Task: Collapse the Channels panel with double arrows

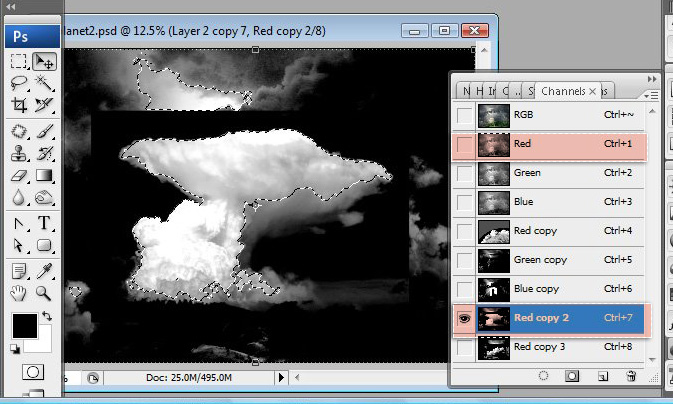Action: [652, 79]
